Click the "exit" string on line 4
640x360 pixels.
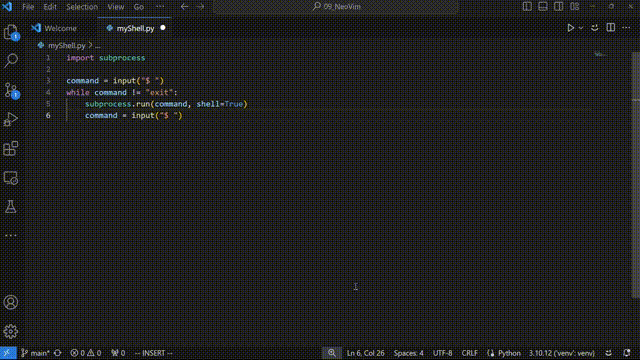159,92
